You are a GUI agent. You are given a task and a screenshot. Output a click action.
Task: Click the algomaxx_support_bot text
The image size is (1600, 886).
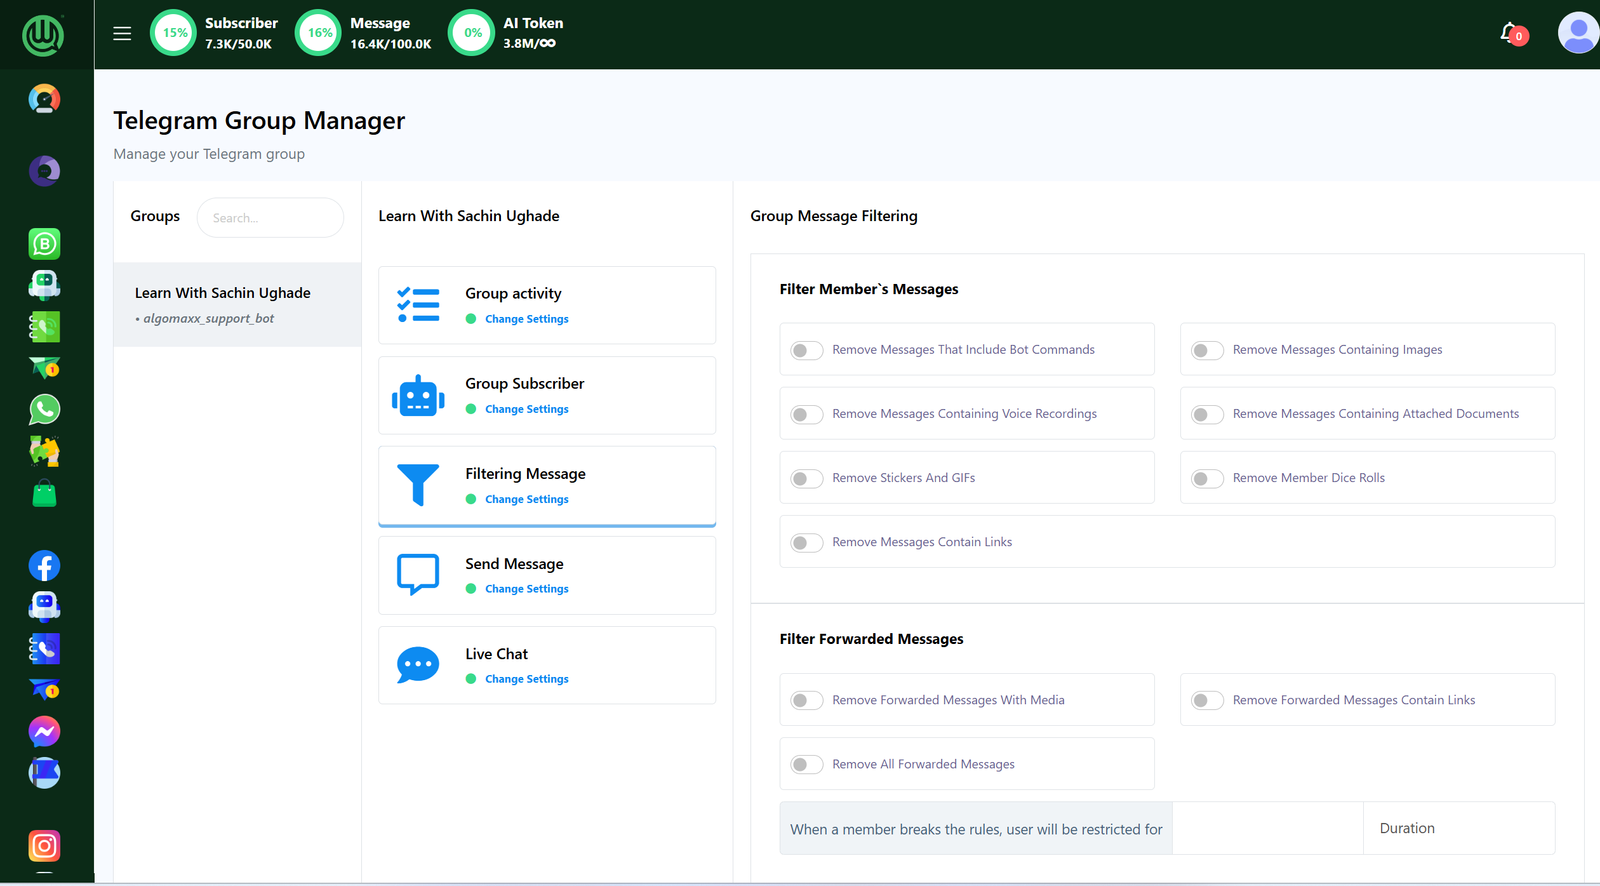tap(208, 319)
